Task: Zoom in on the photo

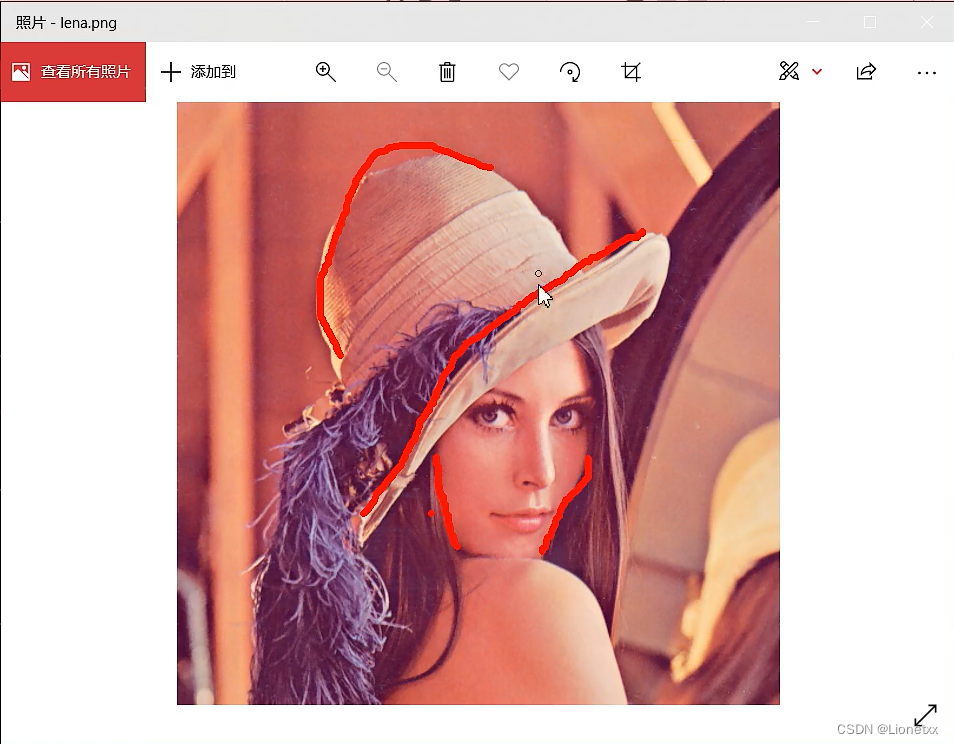Action: tap(326, 72)
